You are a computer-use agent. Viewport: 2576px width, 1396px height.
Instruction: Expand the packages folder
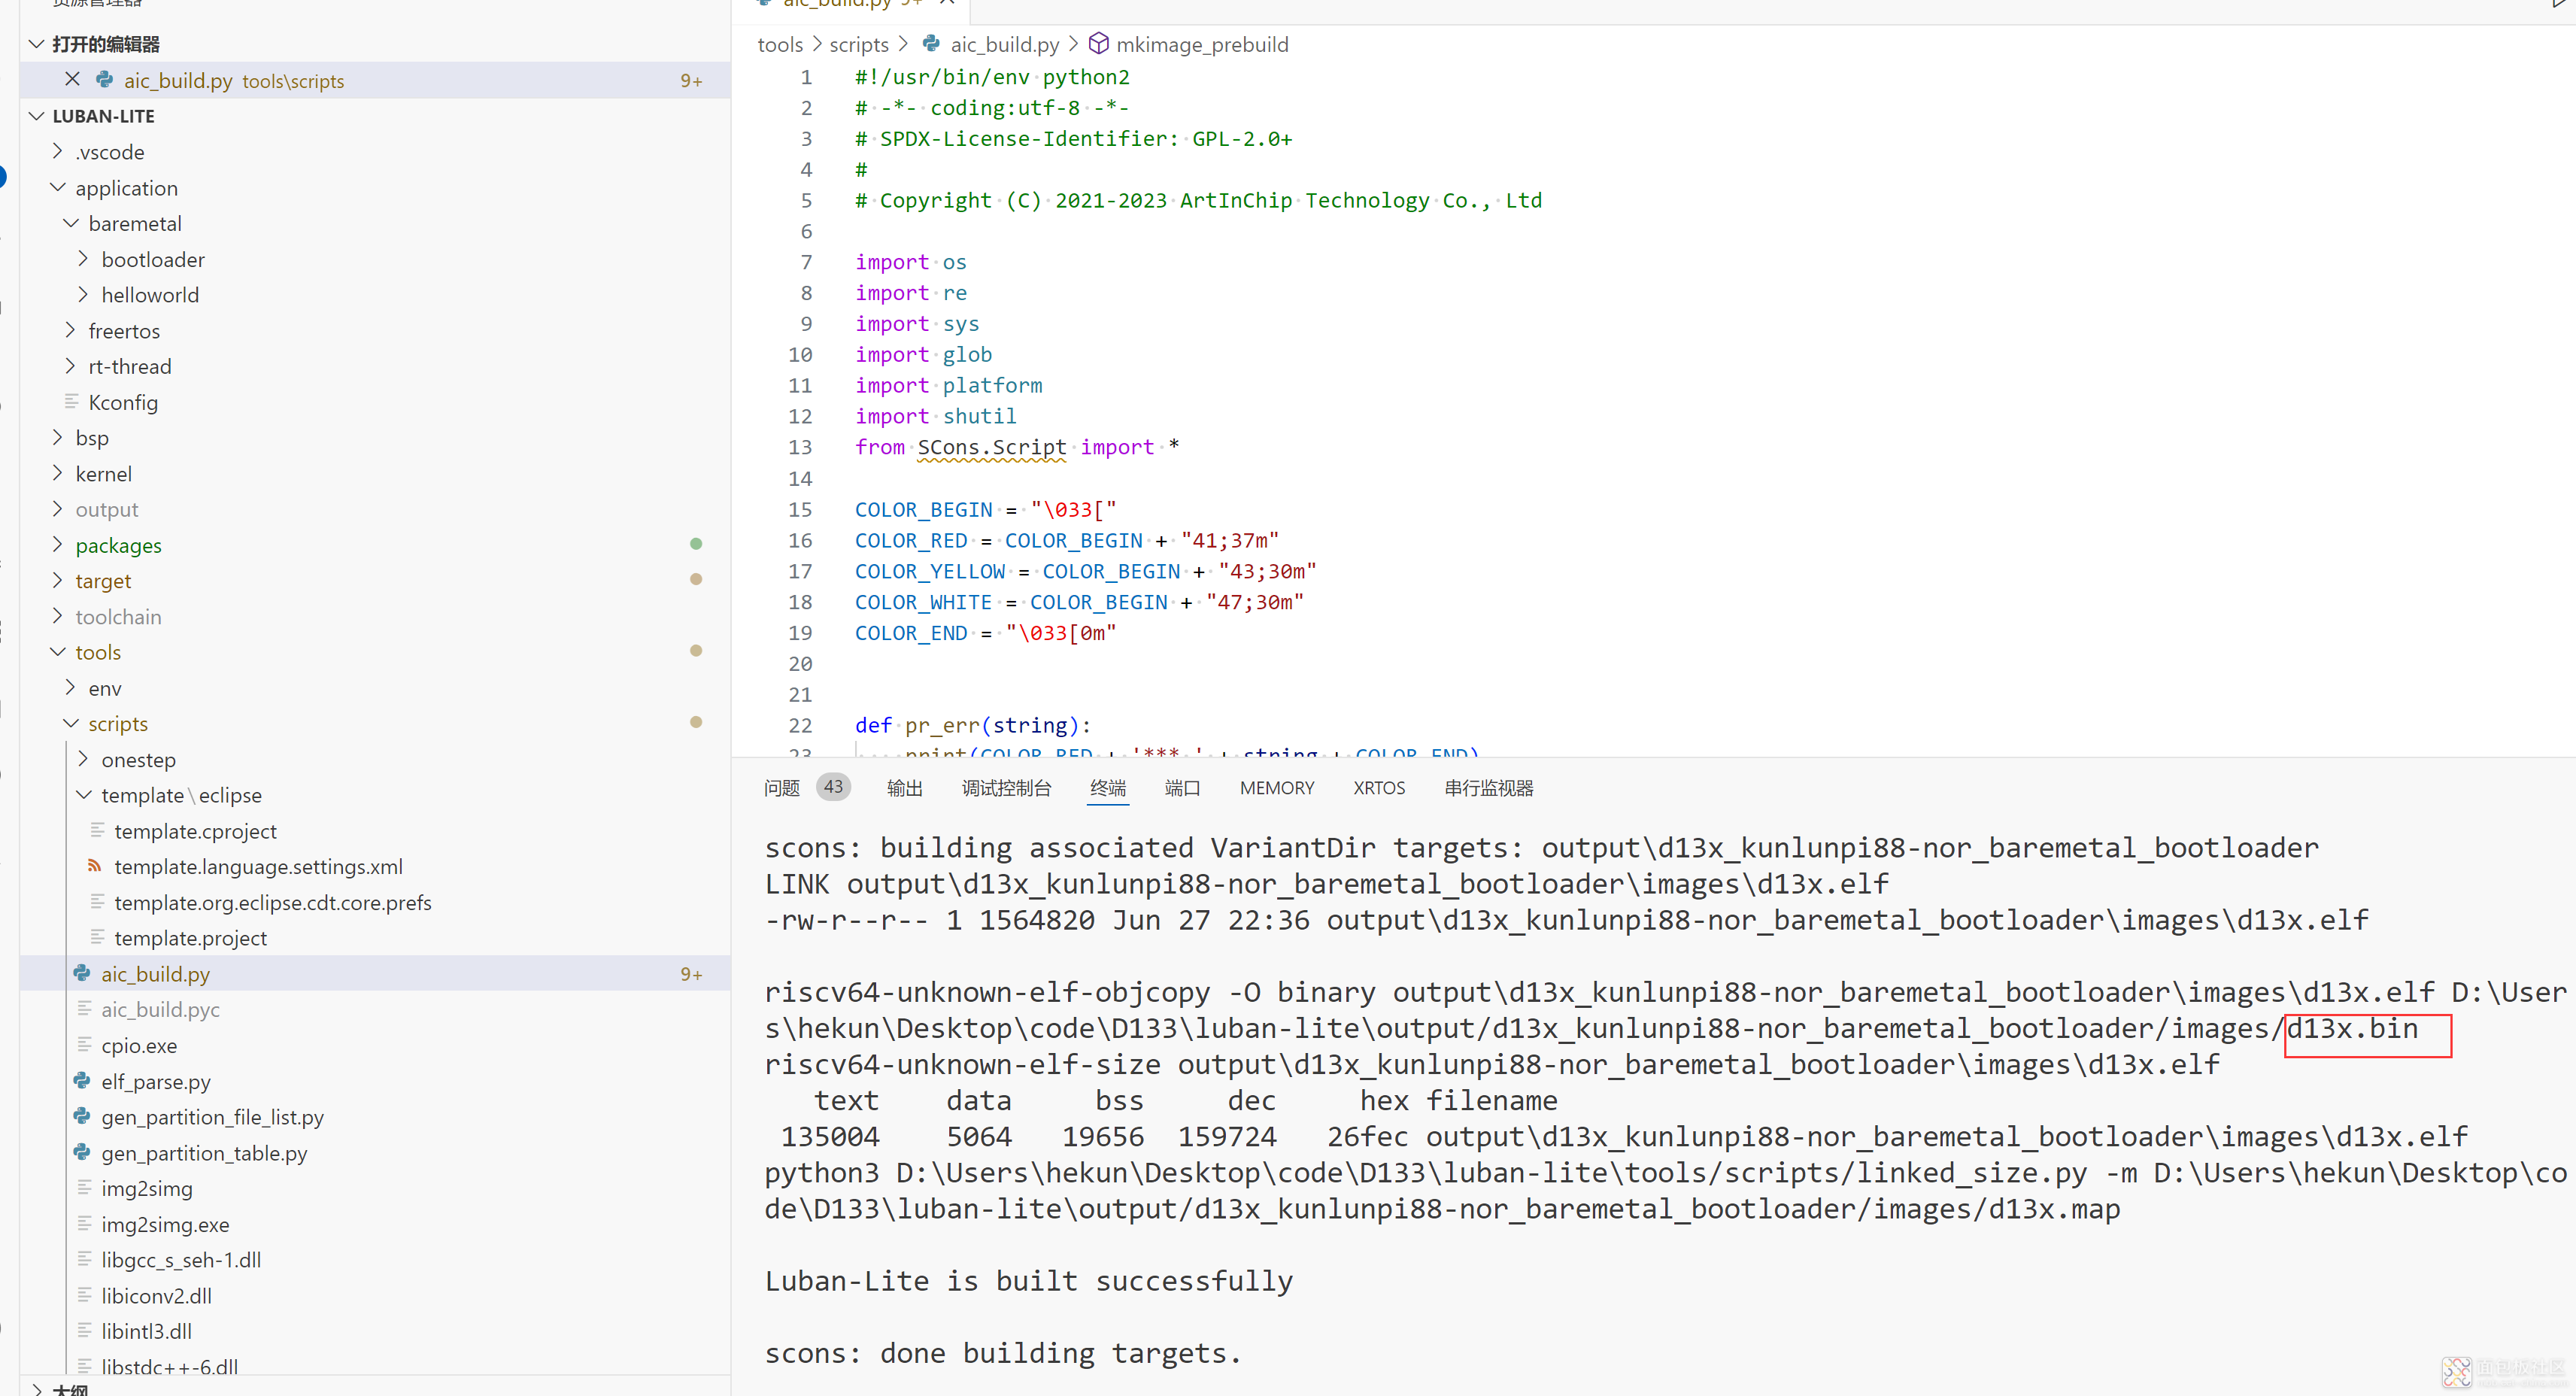click(57, 544)
